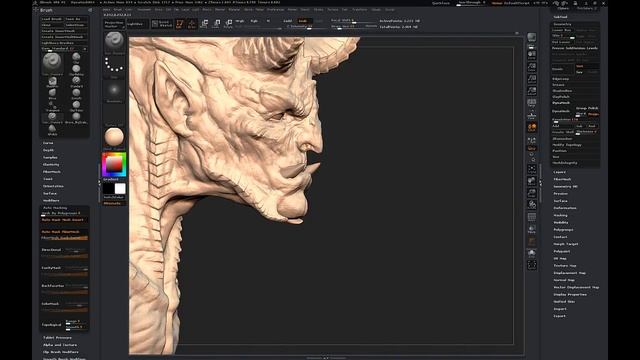Click the Frame mesh icon
The height and width of the screenshot is (360, 640).
pyautogui.click(x=531, y=169)
